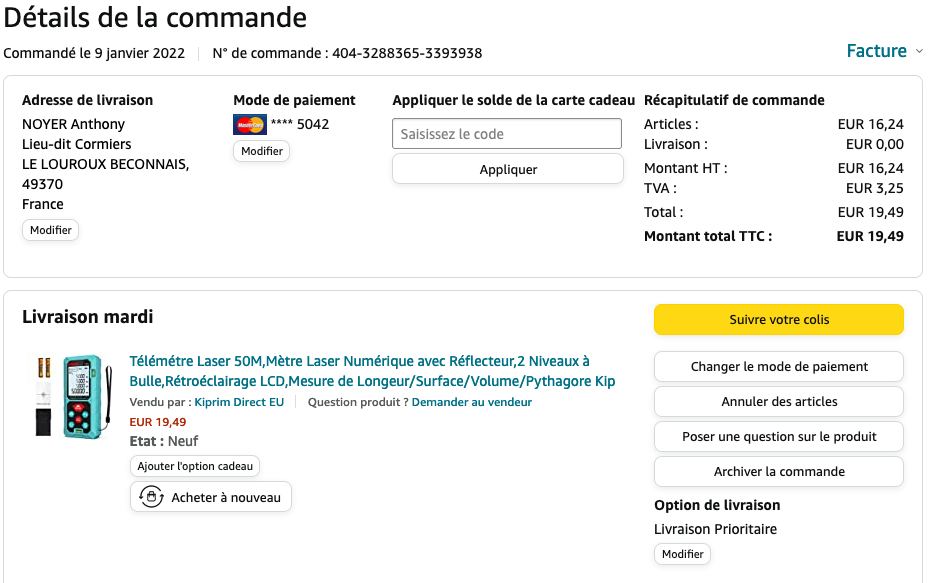Image resolution: width=930 pixels, height=583 pixels.
Task: Modify the delivery address
Action: [50, 230]
